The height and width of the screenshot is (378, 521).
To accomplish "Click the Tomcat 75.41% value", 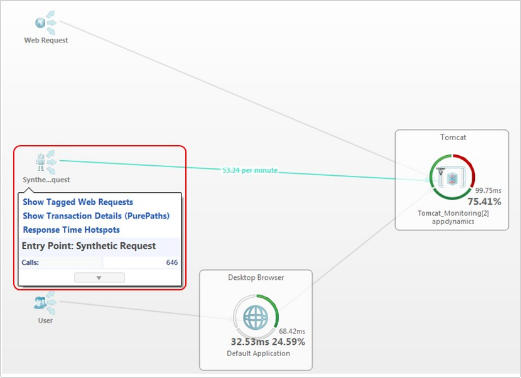I will (484, 202).
